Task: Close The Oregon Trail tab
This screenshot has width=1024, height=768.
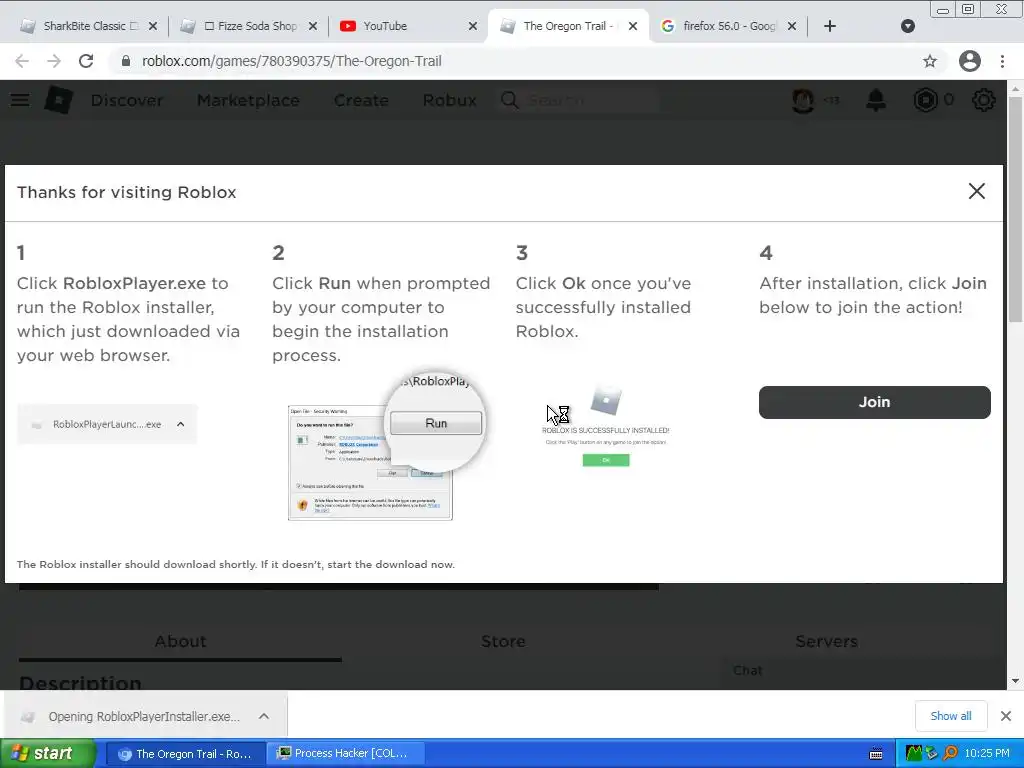Action: tap(633, 26)
